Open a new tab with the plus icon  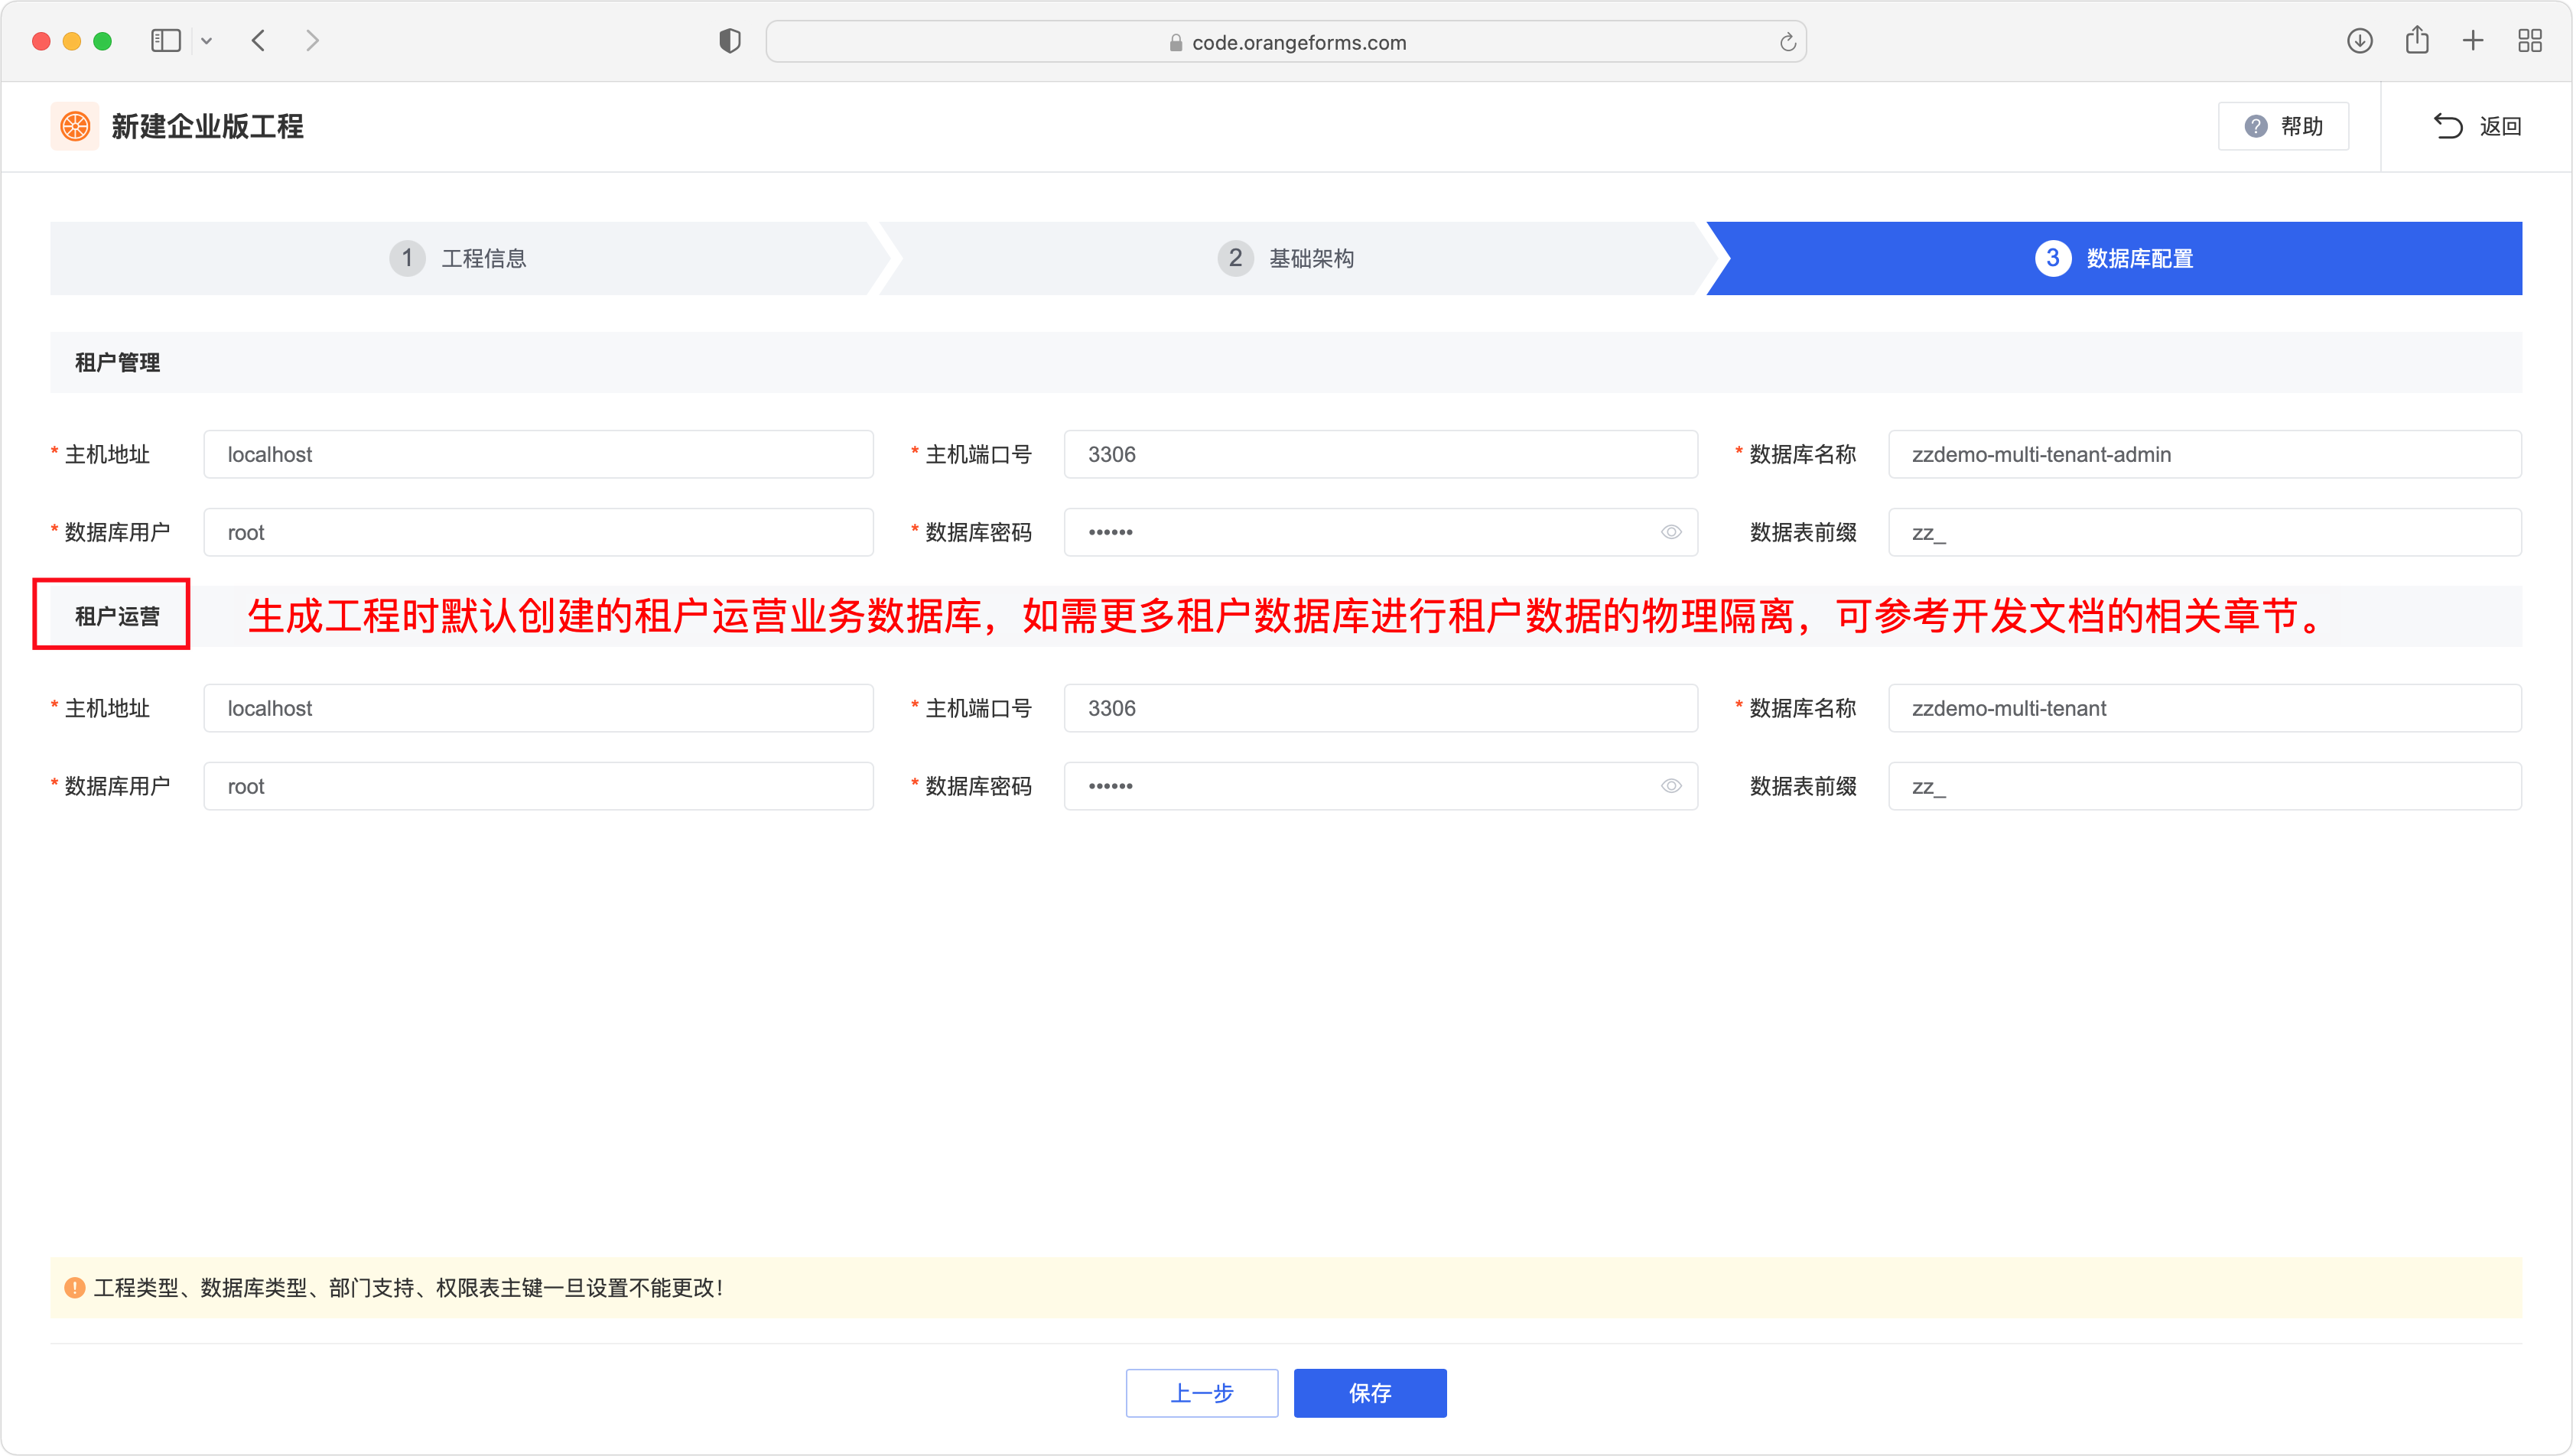coord(2473,41)
